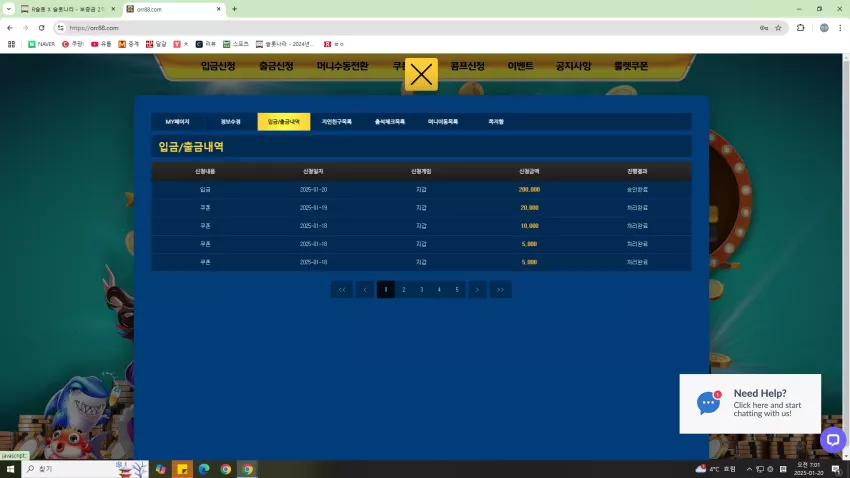Screen dimensions: 850x478
Task: Open the tab search dropdown arrow
Action: (8, 9)
